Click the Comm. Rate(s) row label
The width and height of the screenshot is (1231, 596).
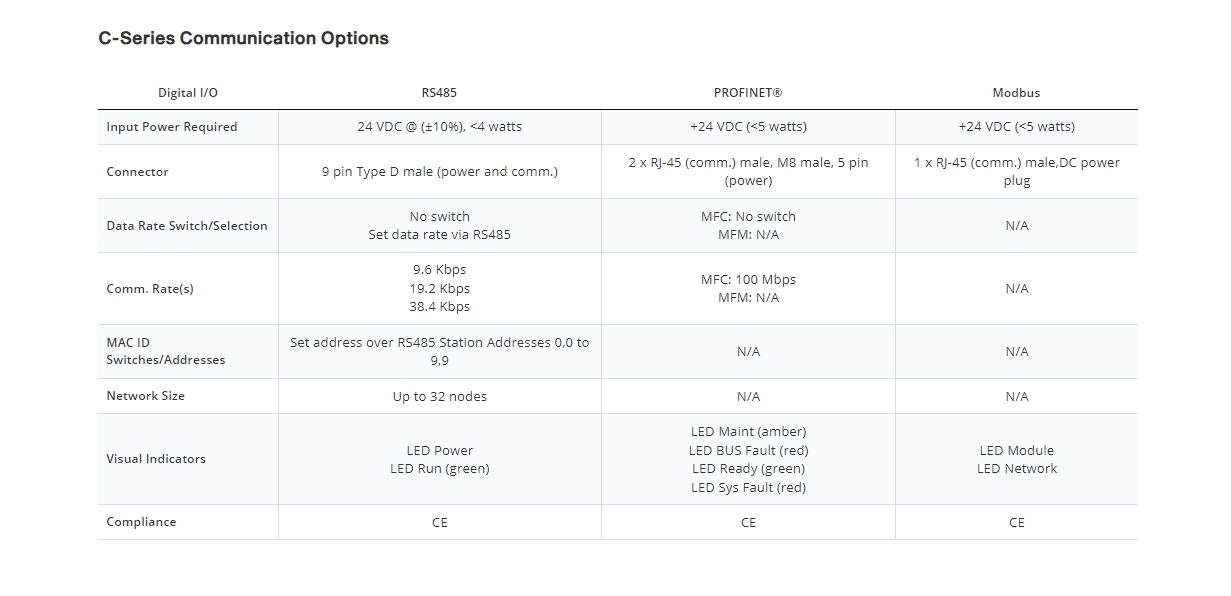click(150, 289)
